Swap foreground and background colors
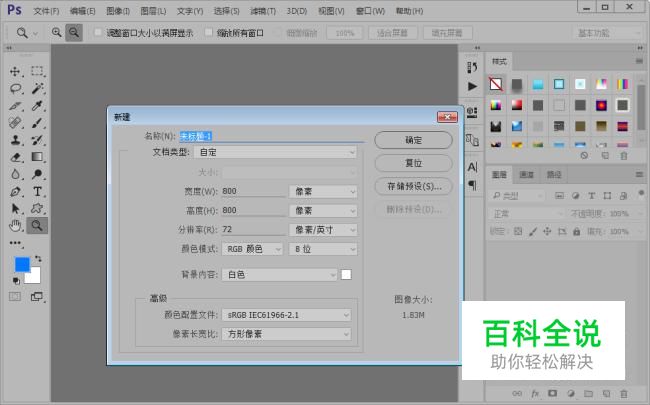Screen dimensions: 650x405 coord(38,259)
